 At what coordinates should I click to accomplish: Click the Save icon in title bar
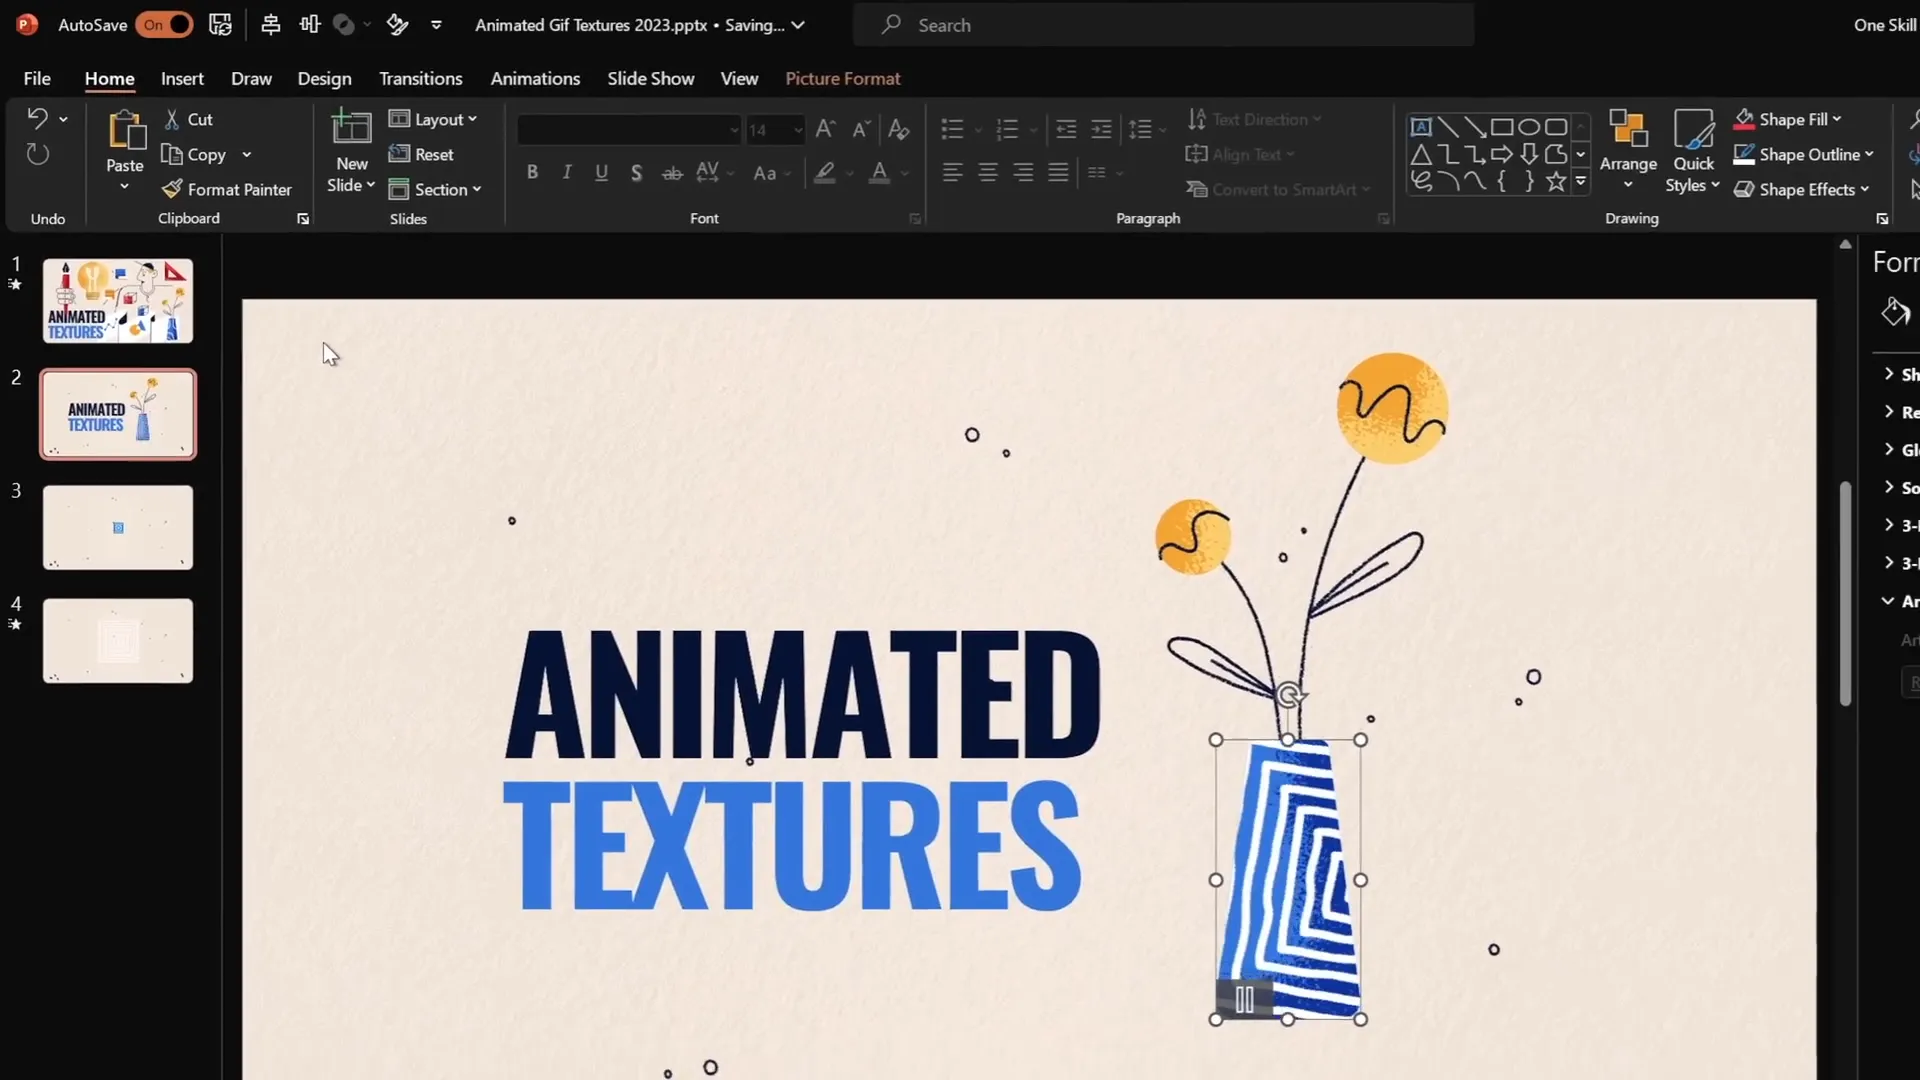coord(220,25)
